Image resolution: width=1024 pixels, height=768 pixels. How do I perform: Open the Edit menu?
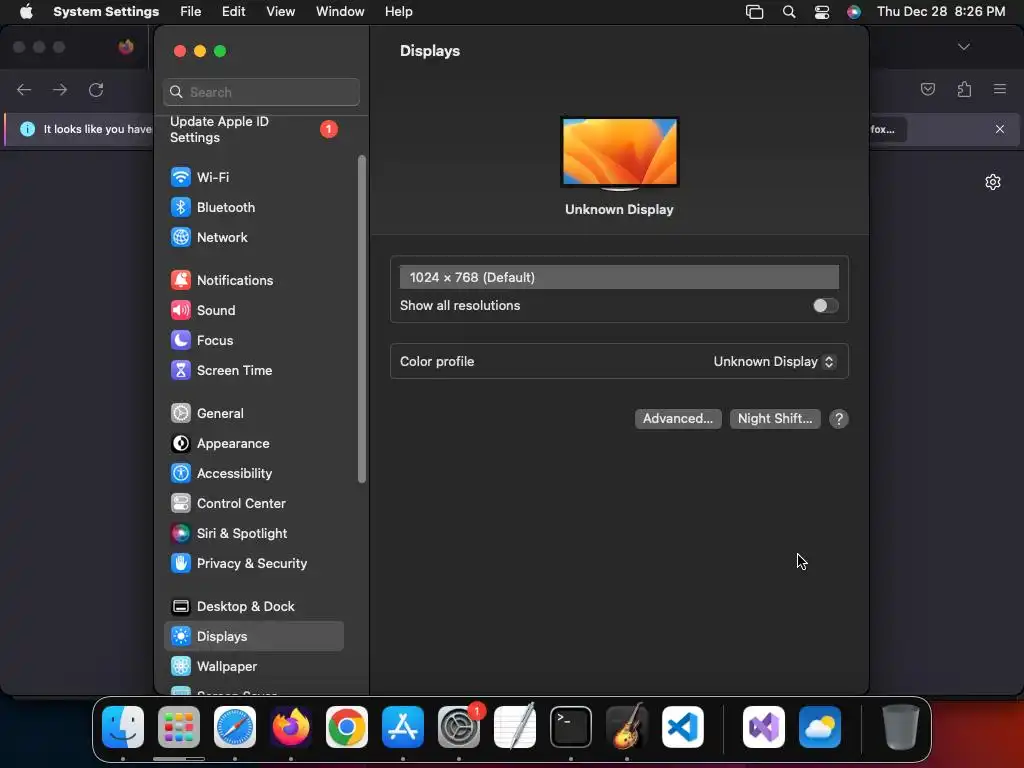pos(233,12)
